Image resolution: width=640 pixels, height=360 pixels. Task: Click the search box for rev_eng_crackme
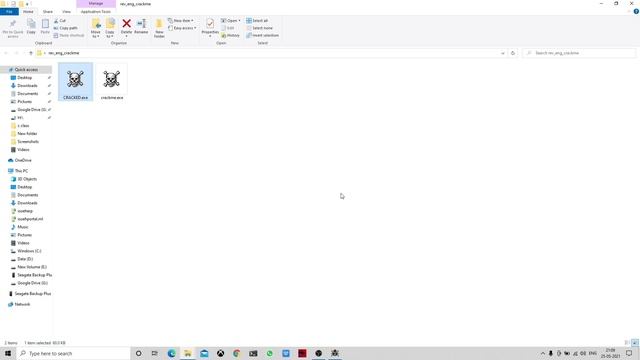(x=579, y=53)
